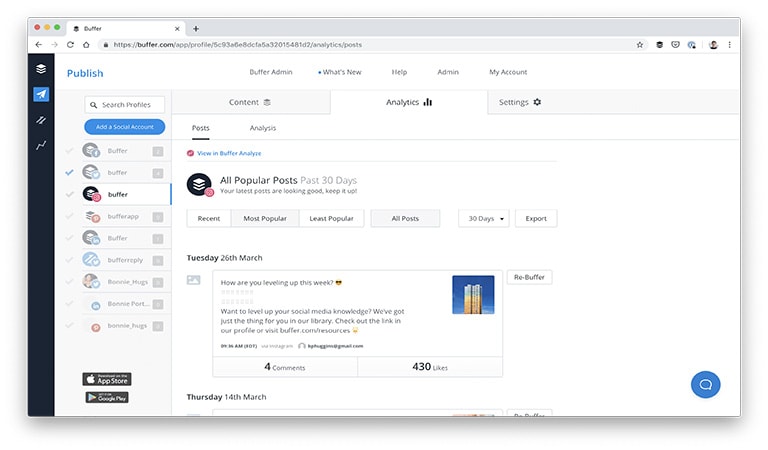Click the profile avatar beside All Popular Posts
768x450 pixels.
199,185
